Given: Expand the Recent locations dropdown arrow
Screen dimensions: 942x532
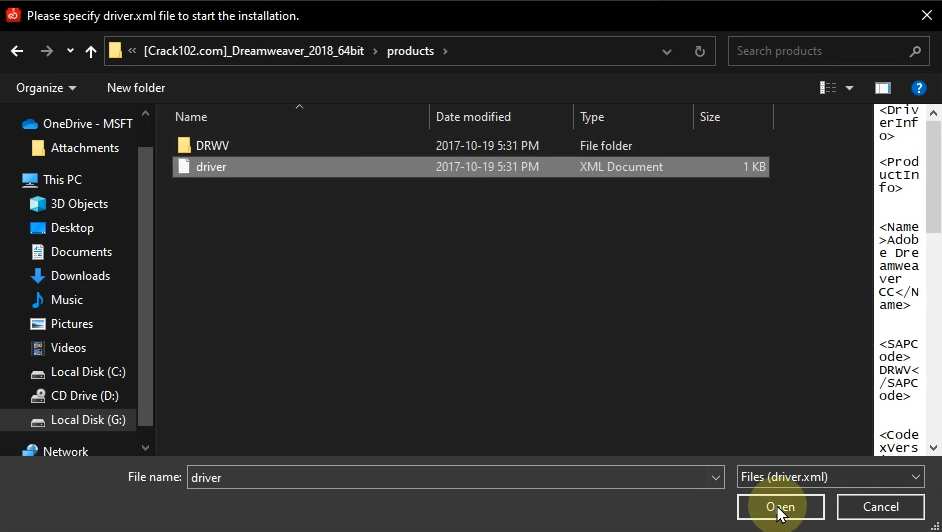Looking at the screenshot, I should [x=70, y=51].
